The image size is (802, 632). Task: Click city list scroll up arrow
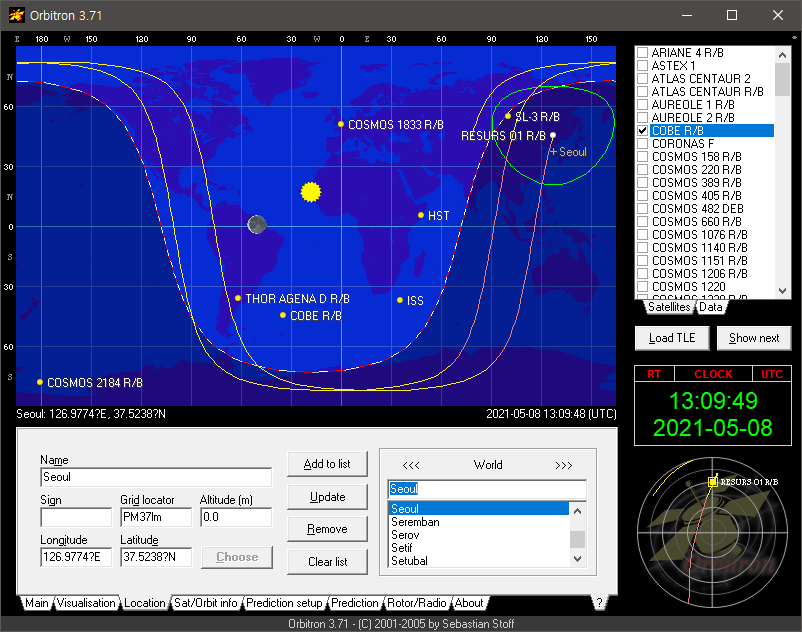pos(577,511)
